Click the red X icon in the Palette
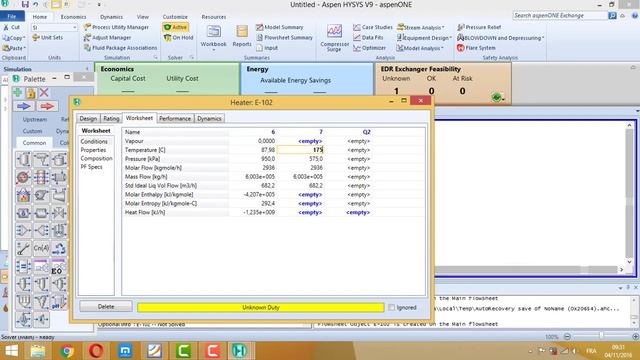The width and height of the screenshot is (640, 360). click(x=44, y=92)
